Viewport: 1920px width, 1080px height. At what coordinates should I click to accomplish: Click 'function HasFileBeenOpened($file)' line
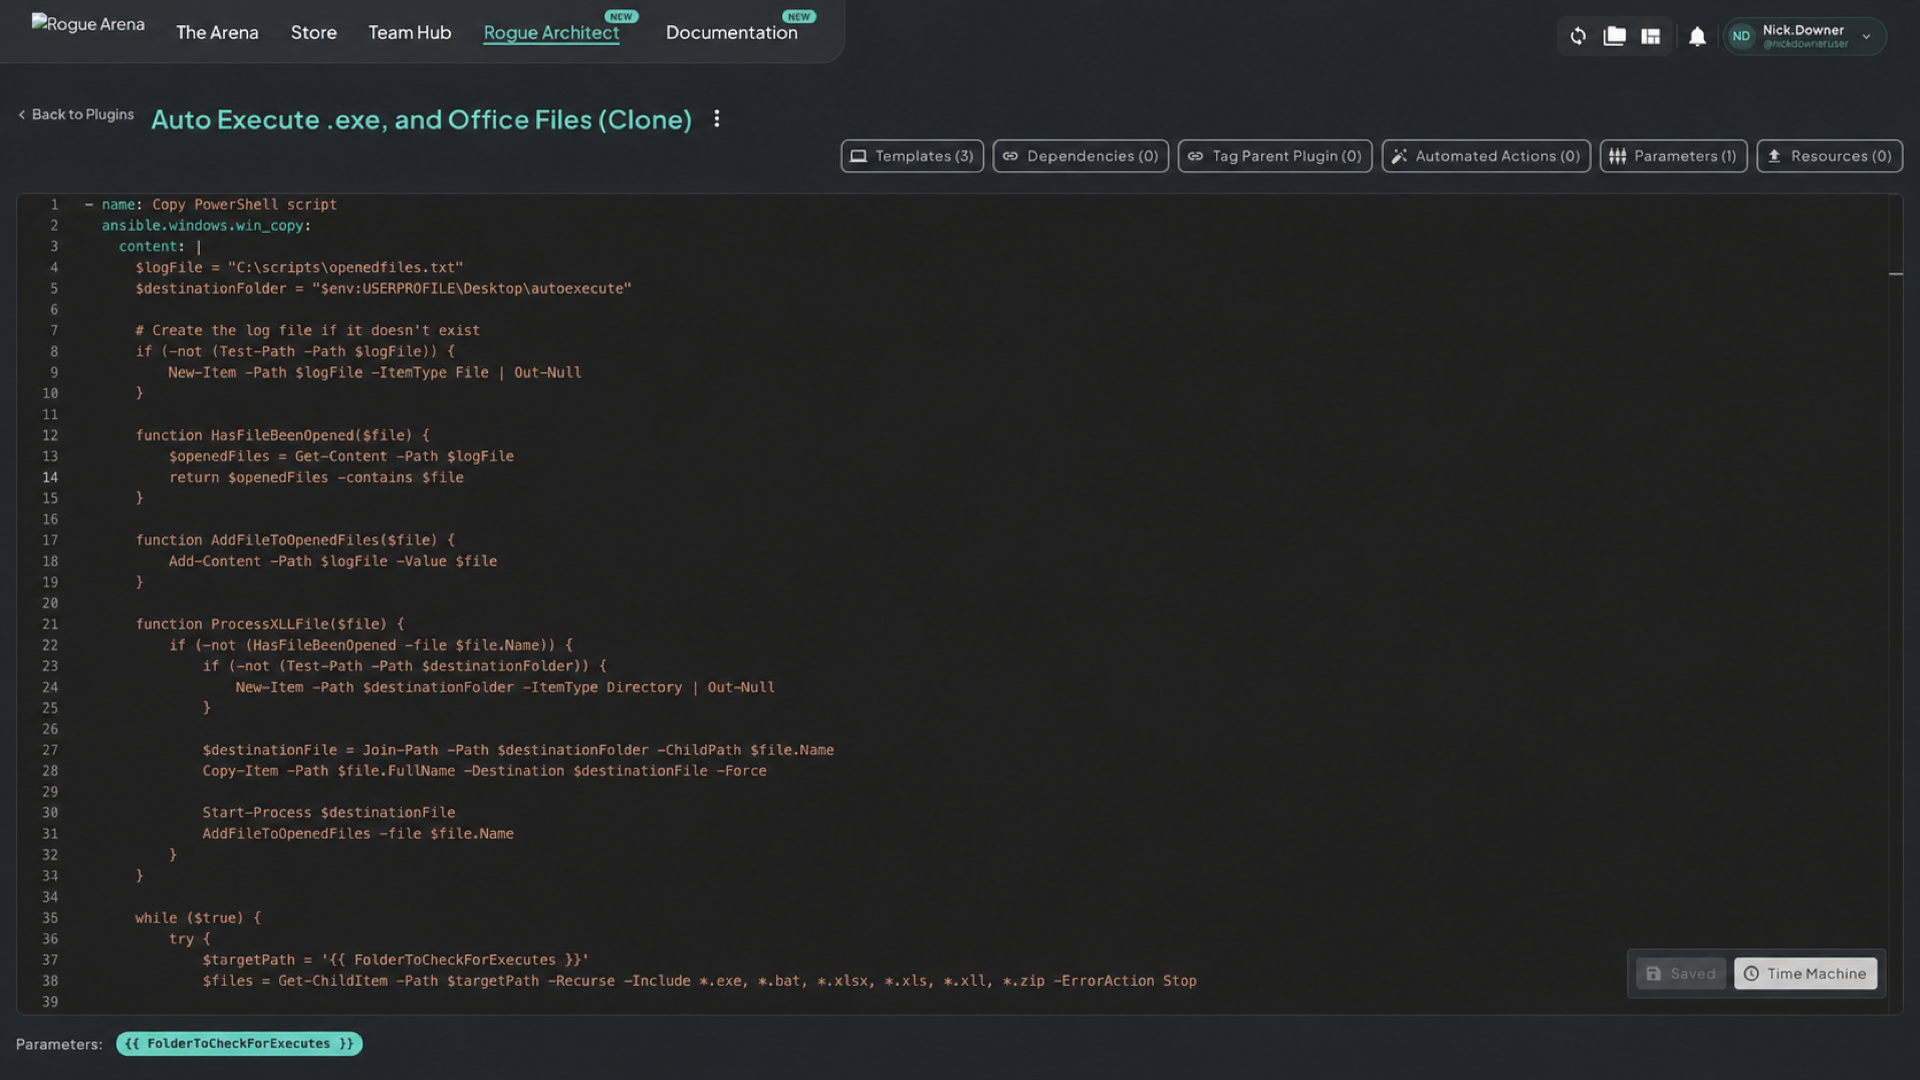[283, 436]
